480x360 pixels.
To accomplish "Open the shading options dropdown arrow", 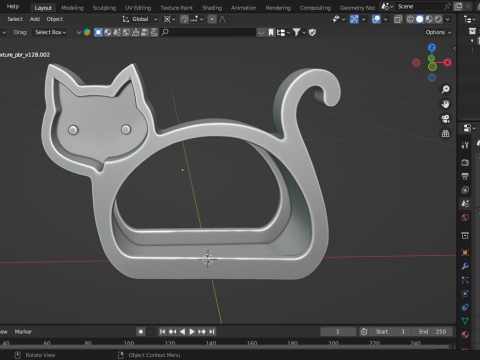I will coord(448,19).
